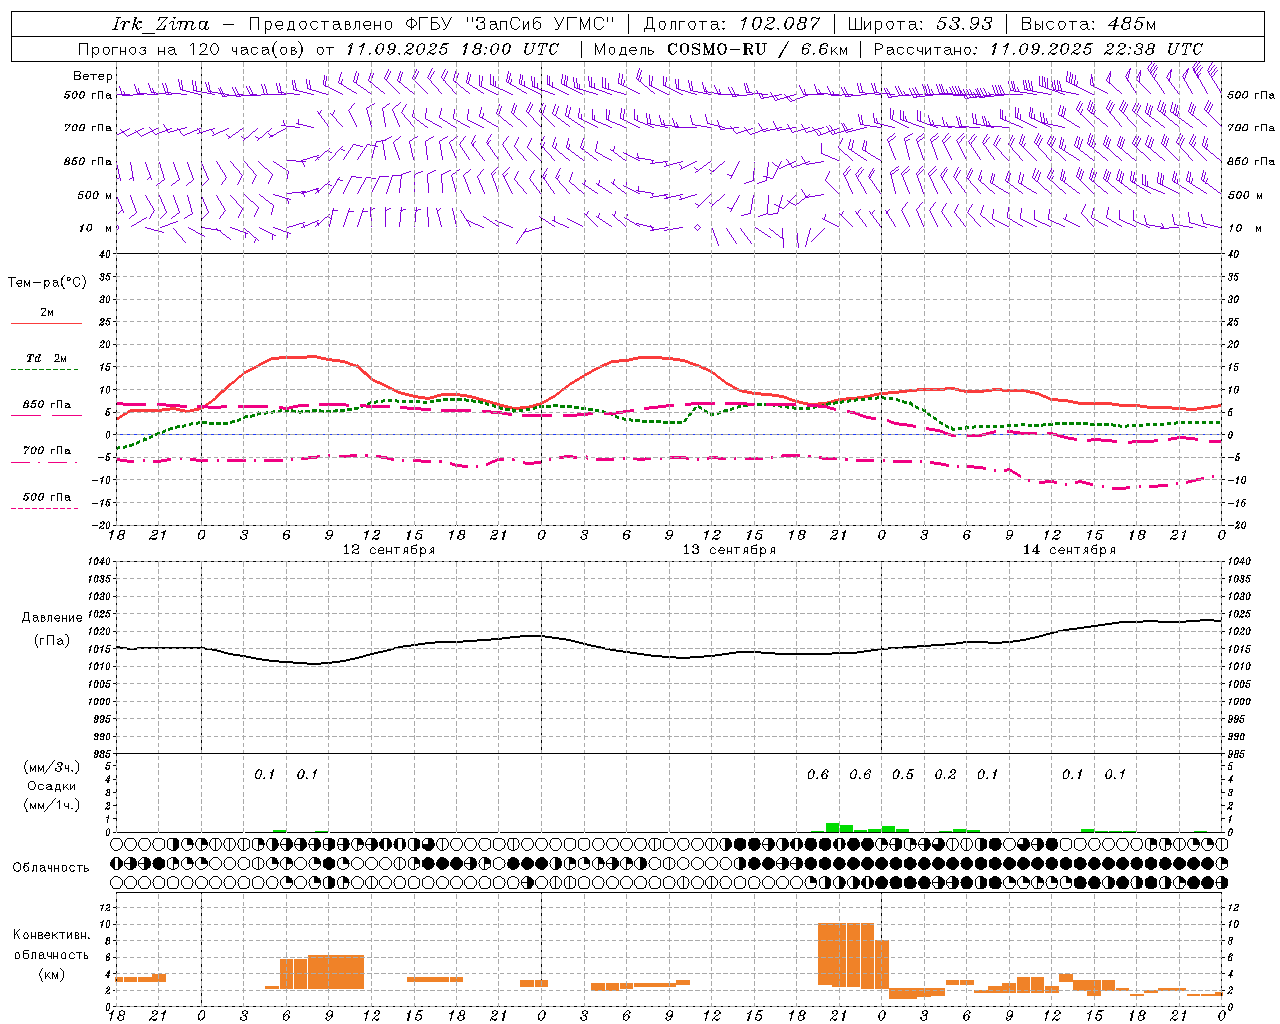The width and height of the screenshot is (1280, 1024).
Task: Click the precipitation value "0.5"
Action: tap(903, 774)
